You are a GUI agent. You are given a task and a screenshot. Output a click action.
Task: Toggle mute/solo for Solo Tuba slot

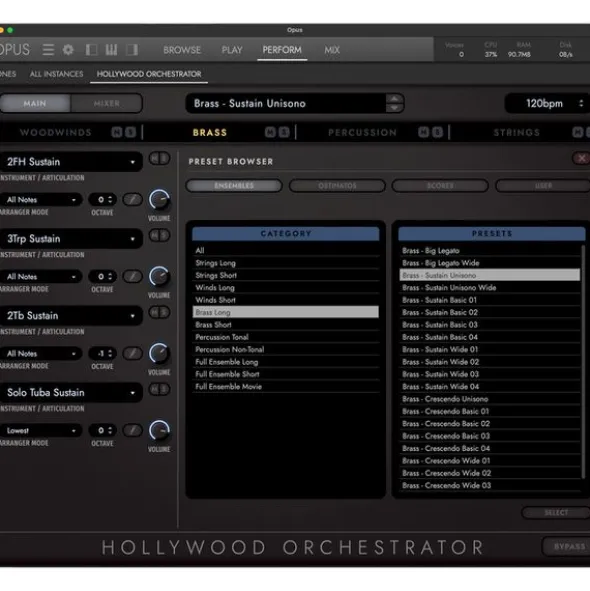coord(159,389)
